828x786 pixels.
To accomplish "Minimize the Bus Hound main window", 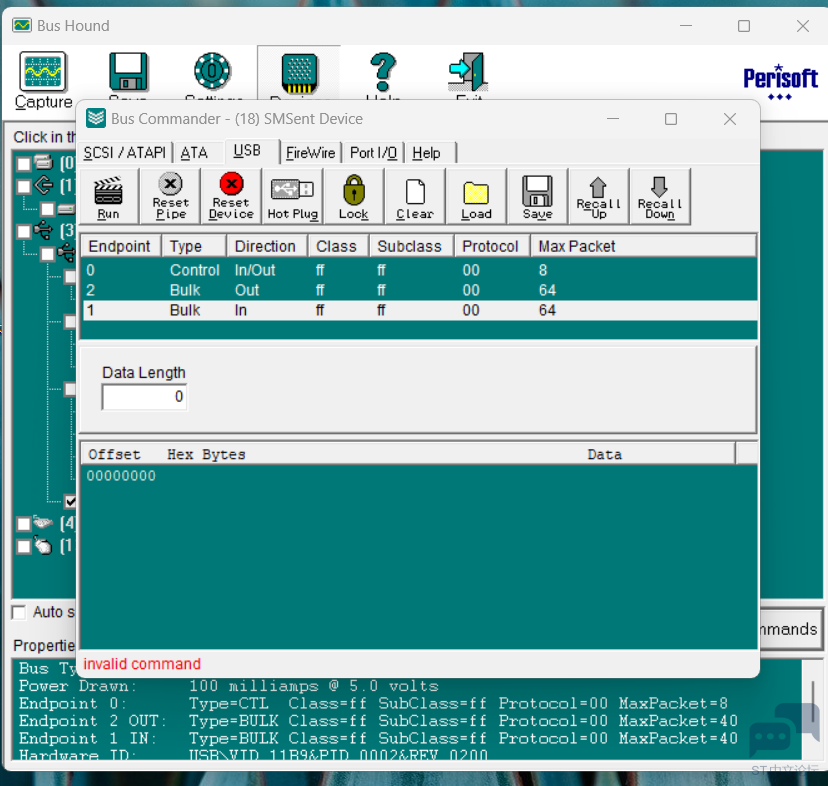I will [x=685, y=25].
